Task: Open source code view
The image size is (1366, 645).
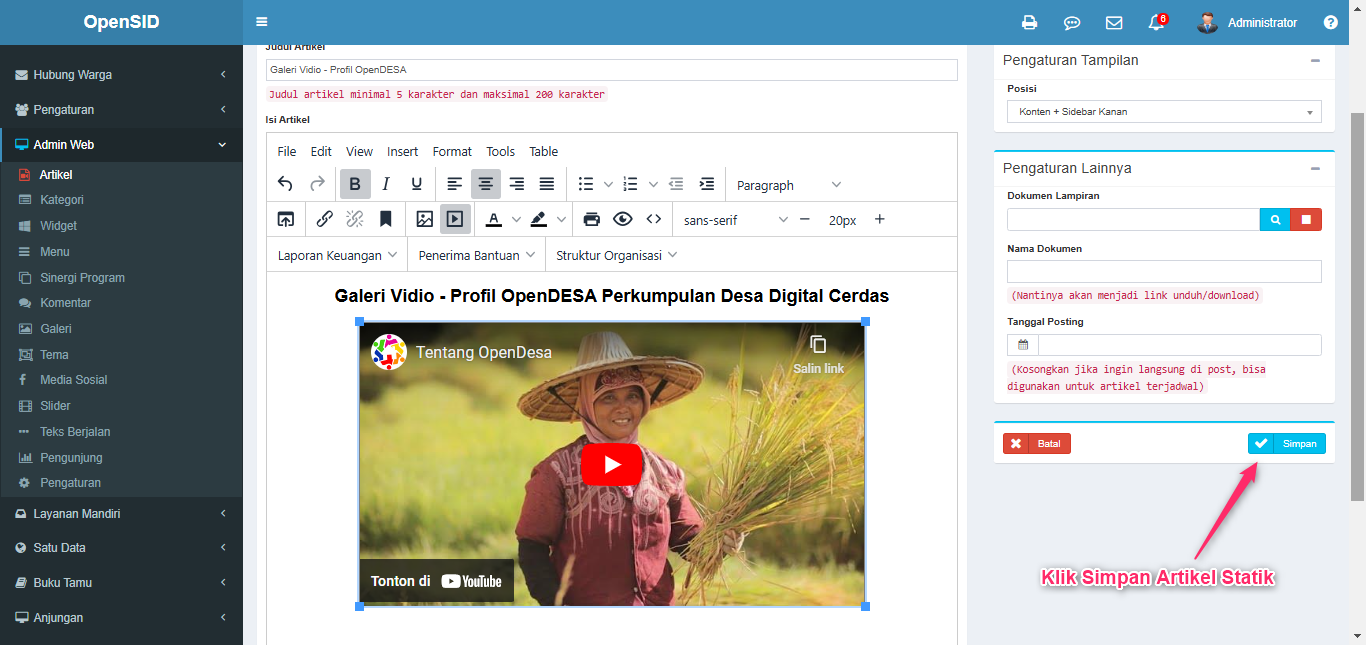Action: 654,219
